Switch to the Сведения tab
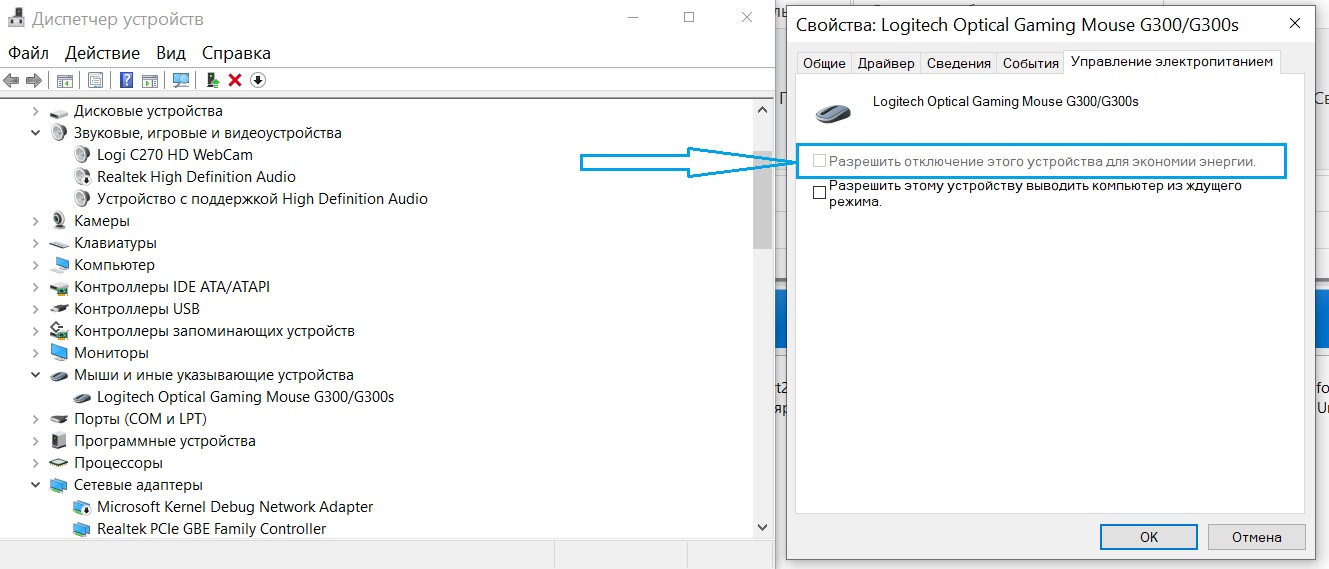The height and width of the screenshot is (569, 1329). [x=958, y=63]
